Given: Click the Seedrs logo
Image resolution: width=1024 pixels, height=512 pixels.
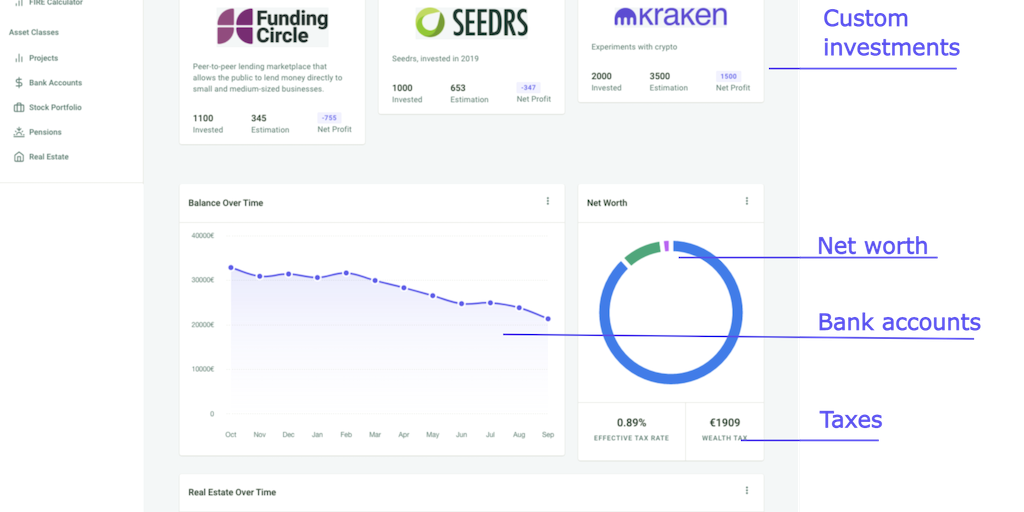Looking at the screenshot, I should pos(471,22).
